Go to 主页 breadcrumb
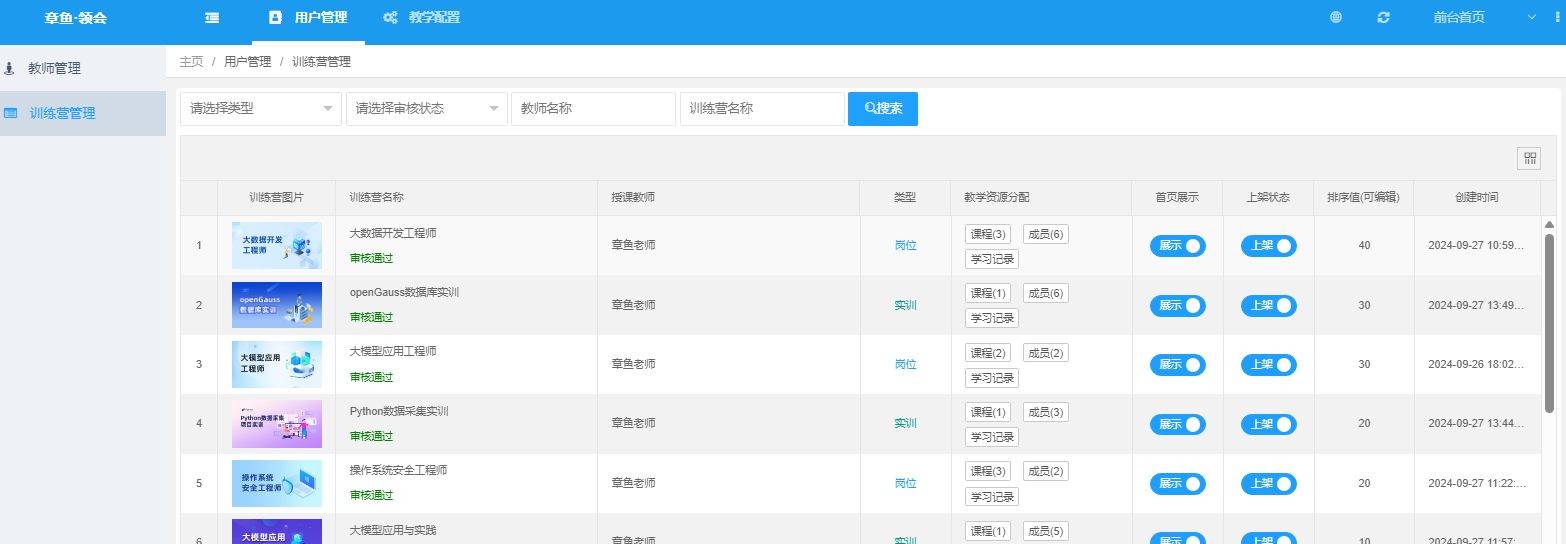The image size is (1566, 544). [191, 62]
